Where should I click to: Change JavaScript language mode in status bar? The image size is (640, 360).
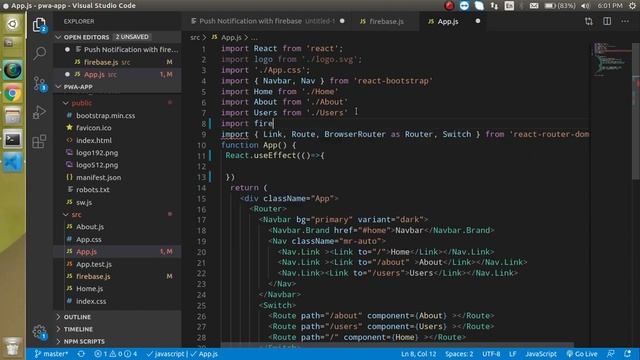[x=541, y=354]
